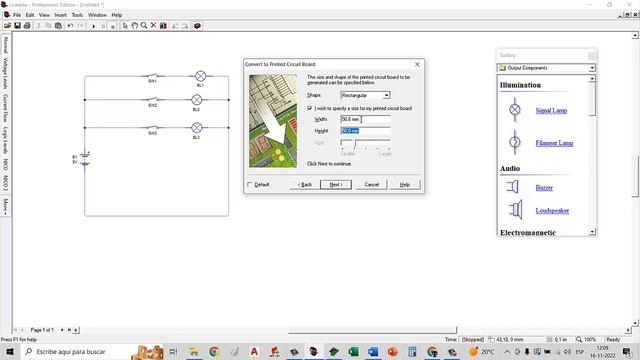Click the Next button in dialog

click(336, 184)
